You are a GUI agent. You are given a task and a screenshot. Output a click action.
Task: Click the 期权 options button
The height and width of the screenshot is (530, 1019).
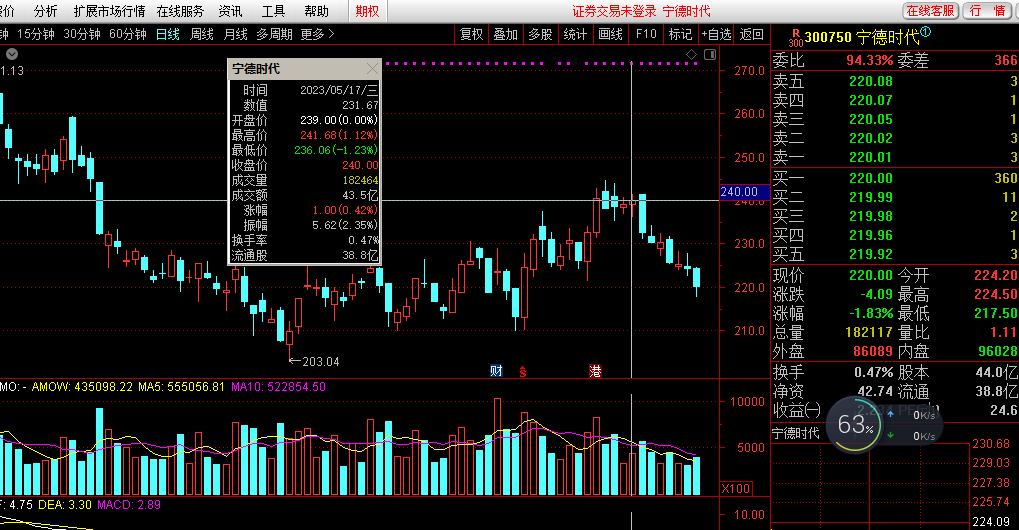pos(367,11)
